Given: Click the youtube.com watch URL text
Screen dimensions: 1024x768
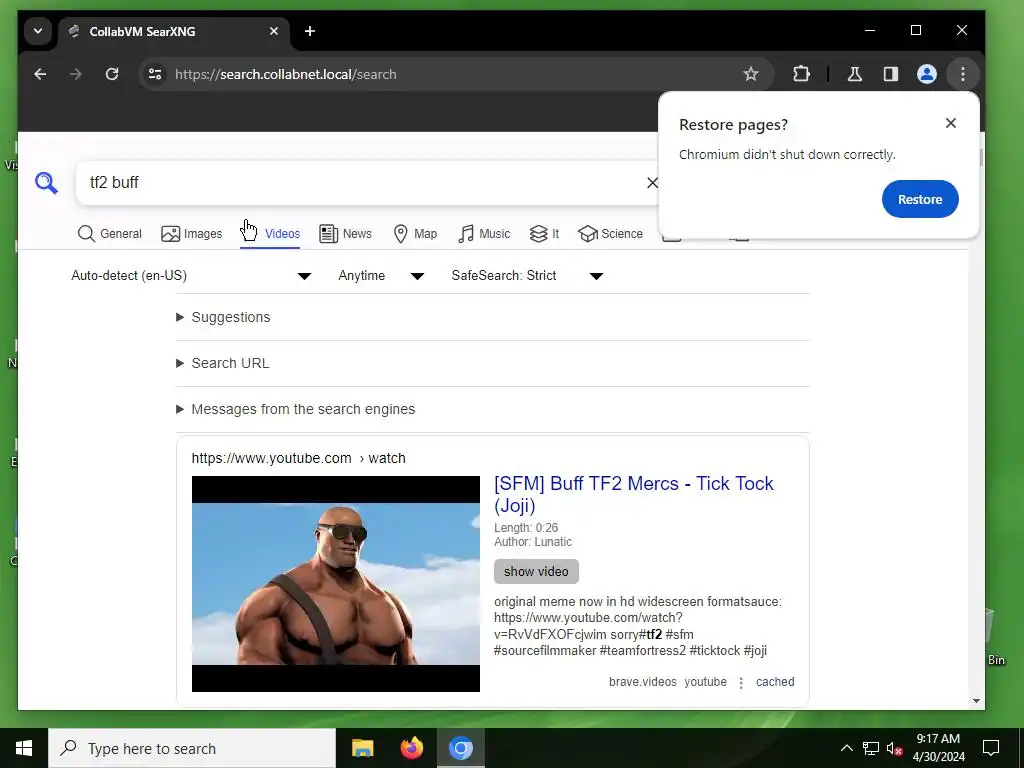Looking at the screenshot, I should click(x=298, y=458).
